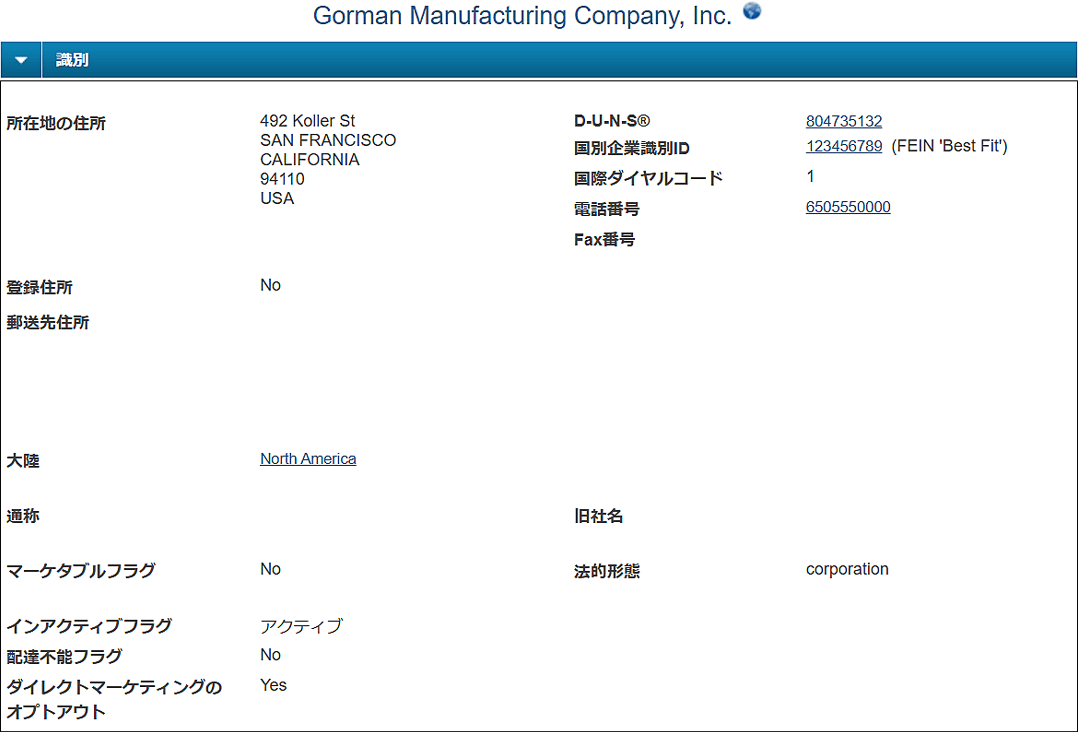Click the 国際ダイヤルコード label

648,179
